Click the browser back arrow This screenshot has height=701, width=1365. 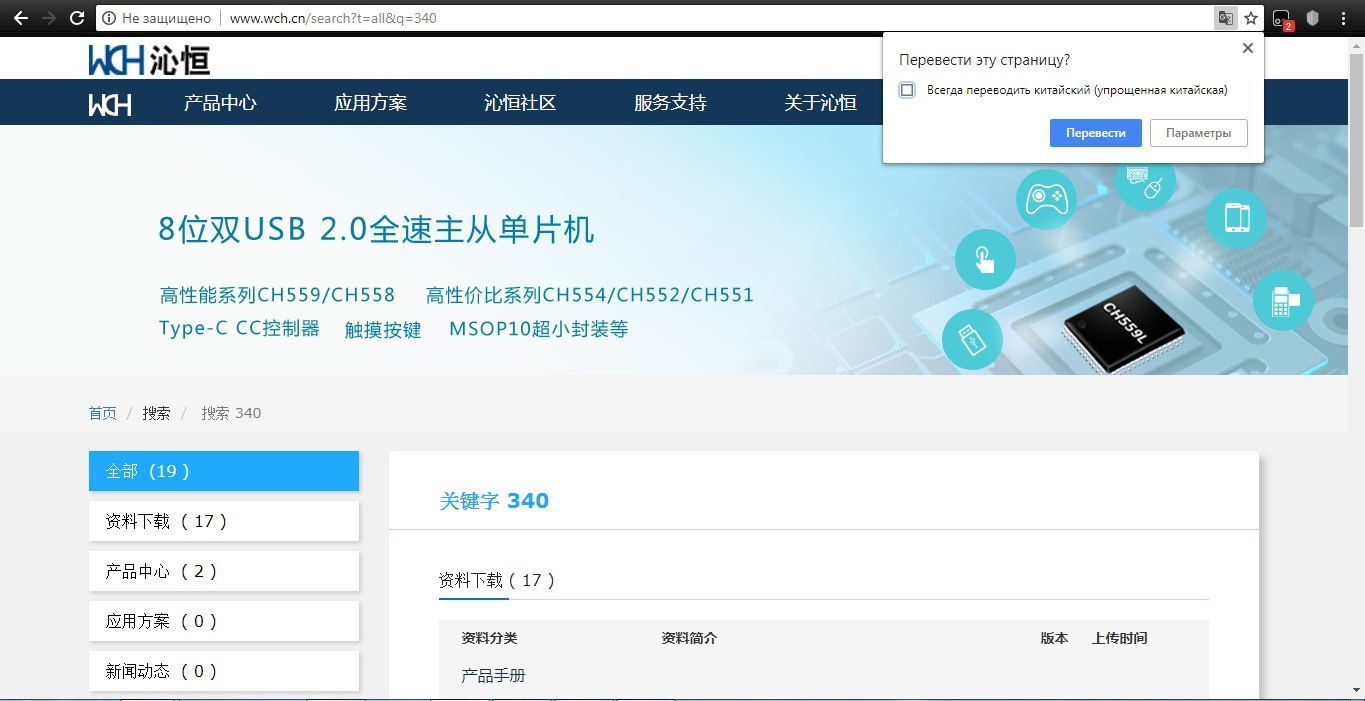[20, 18]
